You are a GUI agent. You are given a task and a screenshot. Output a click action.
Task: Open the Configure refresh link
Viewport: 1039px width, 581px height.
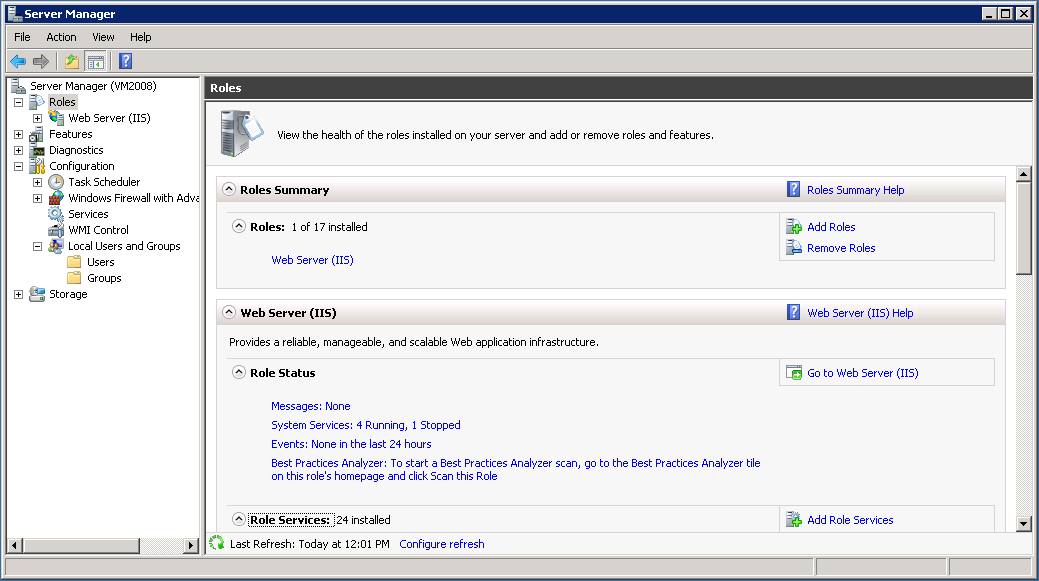point(441,544)
